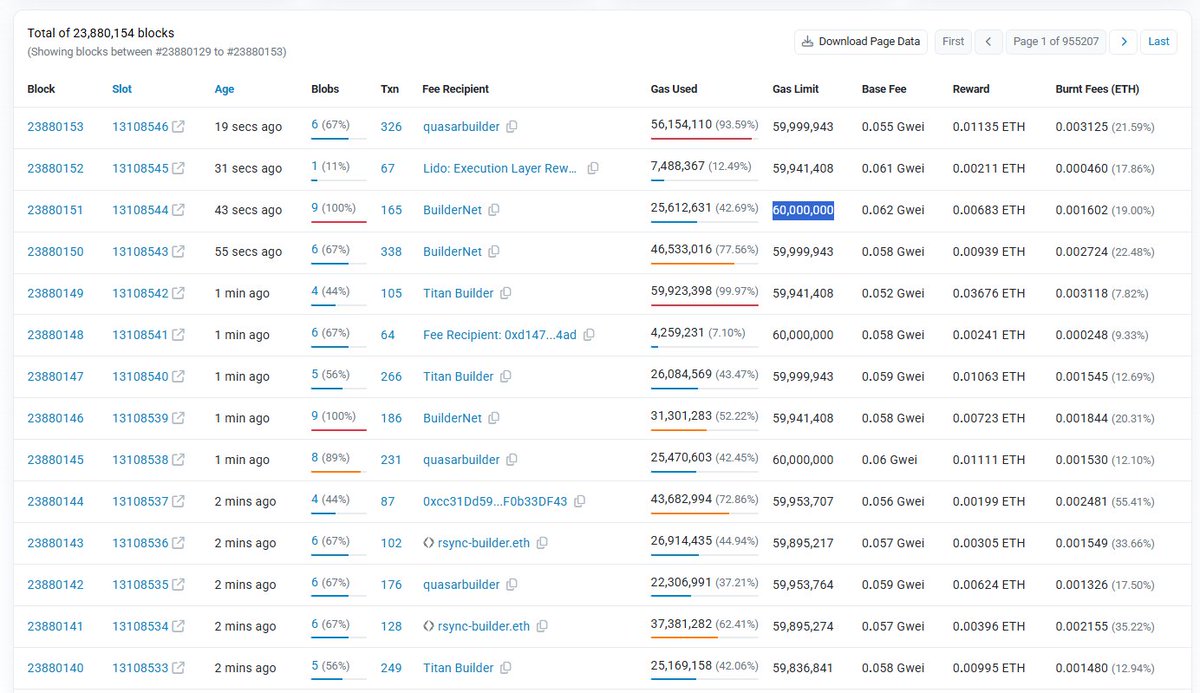
Task: Open Titan Builder in block 23880140 row
Action: coord(458,668)
